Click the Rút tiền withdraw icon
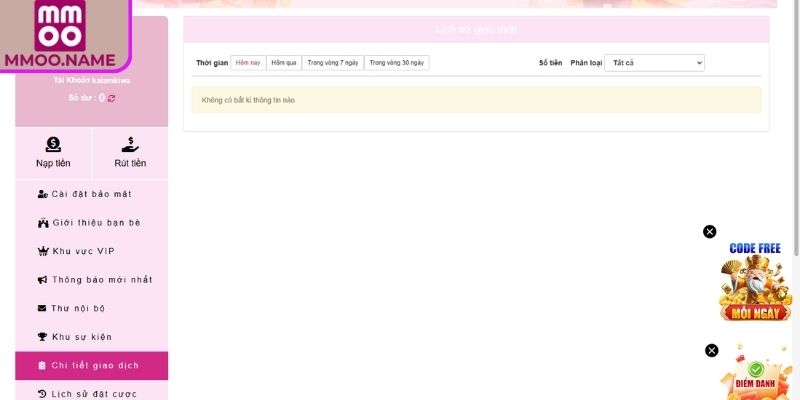 pyautogui.click(x=130, y=145)
